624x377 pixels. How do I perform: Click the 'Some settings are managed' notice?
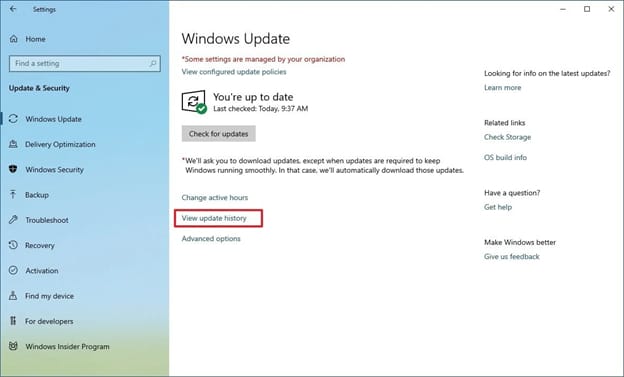pyautogui.click(x=263, y=59)
